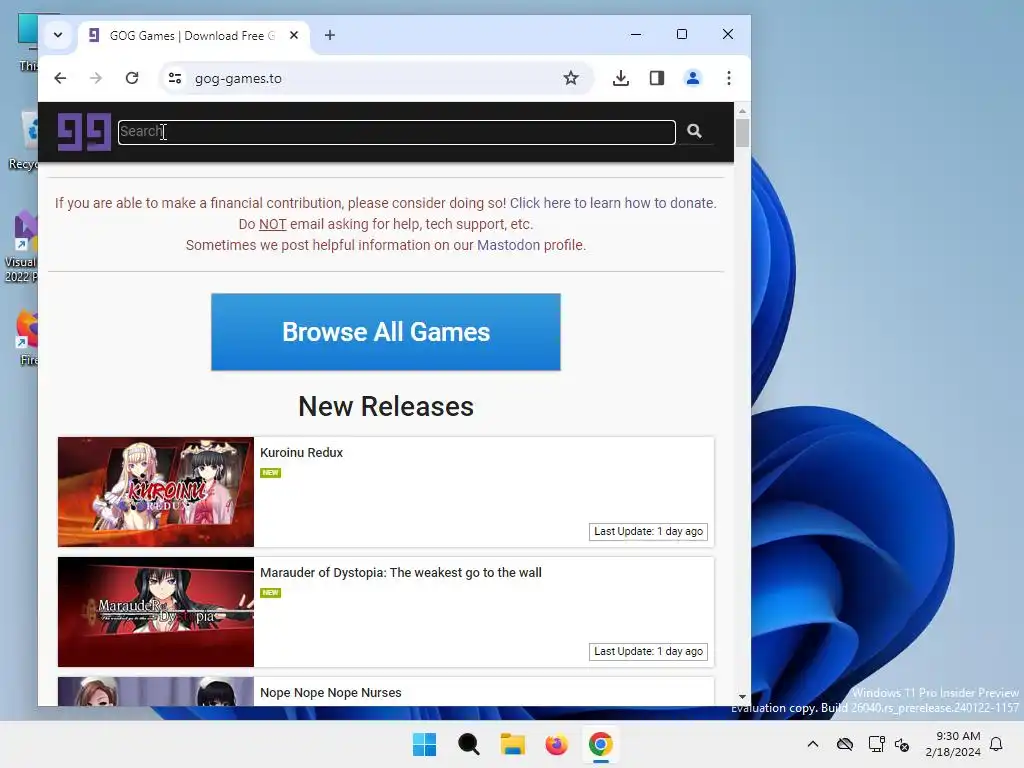
Task: Open site information icon in address bar
Action: point(175,78)
